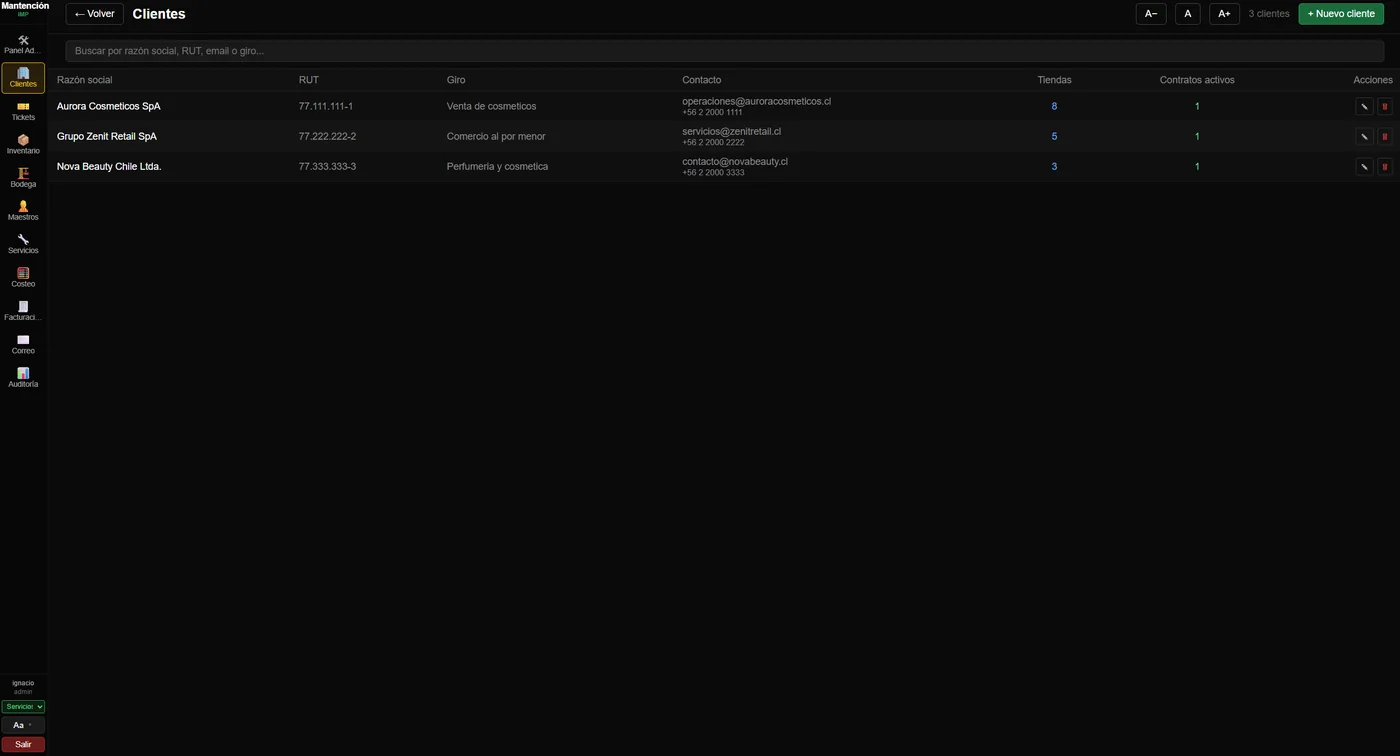This screenshot has width=1400, height=756.
Task: Edit the Aurora Cosmeticos SpA client
Action: coord(1364,106)
